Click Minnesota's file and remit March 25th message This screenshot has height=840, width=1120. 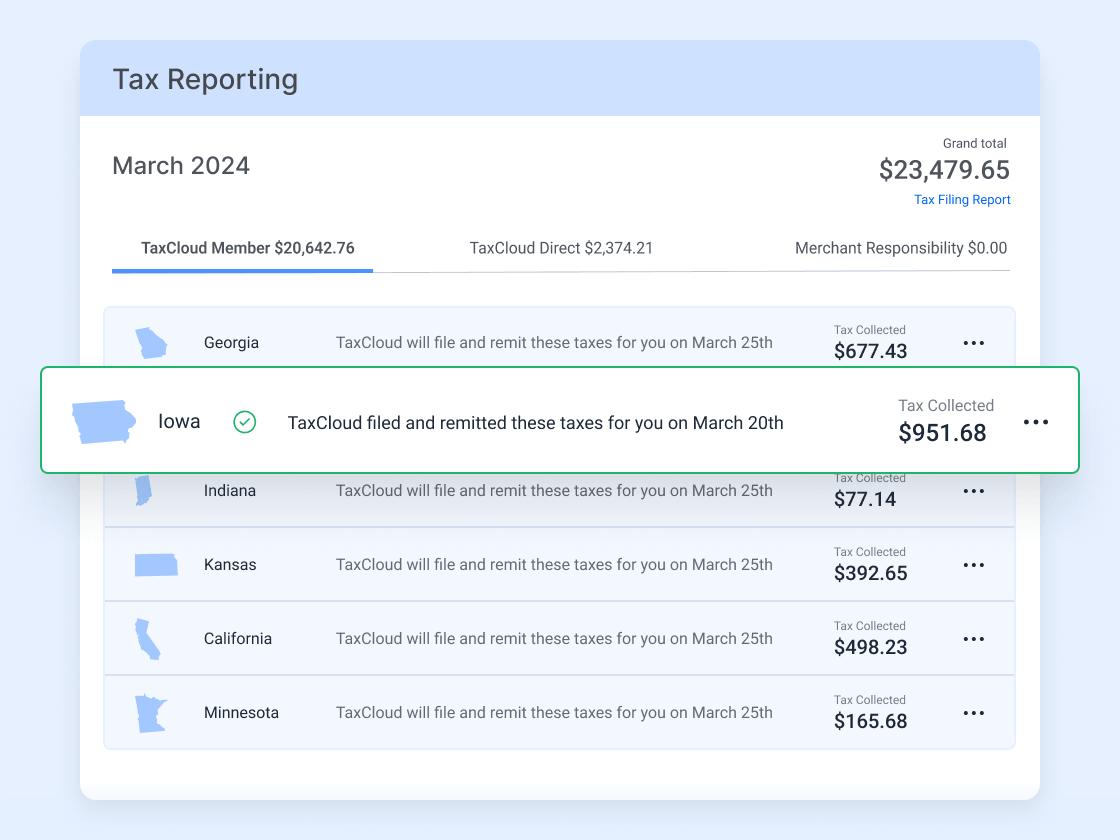click(x=554, y=713)
